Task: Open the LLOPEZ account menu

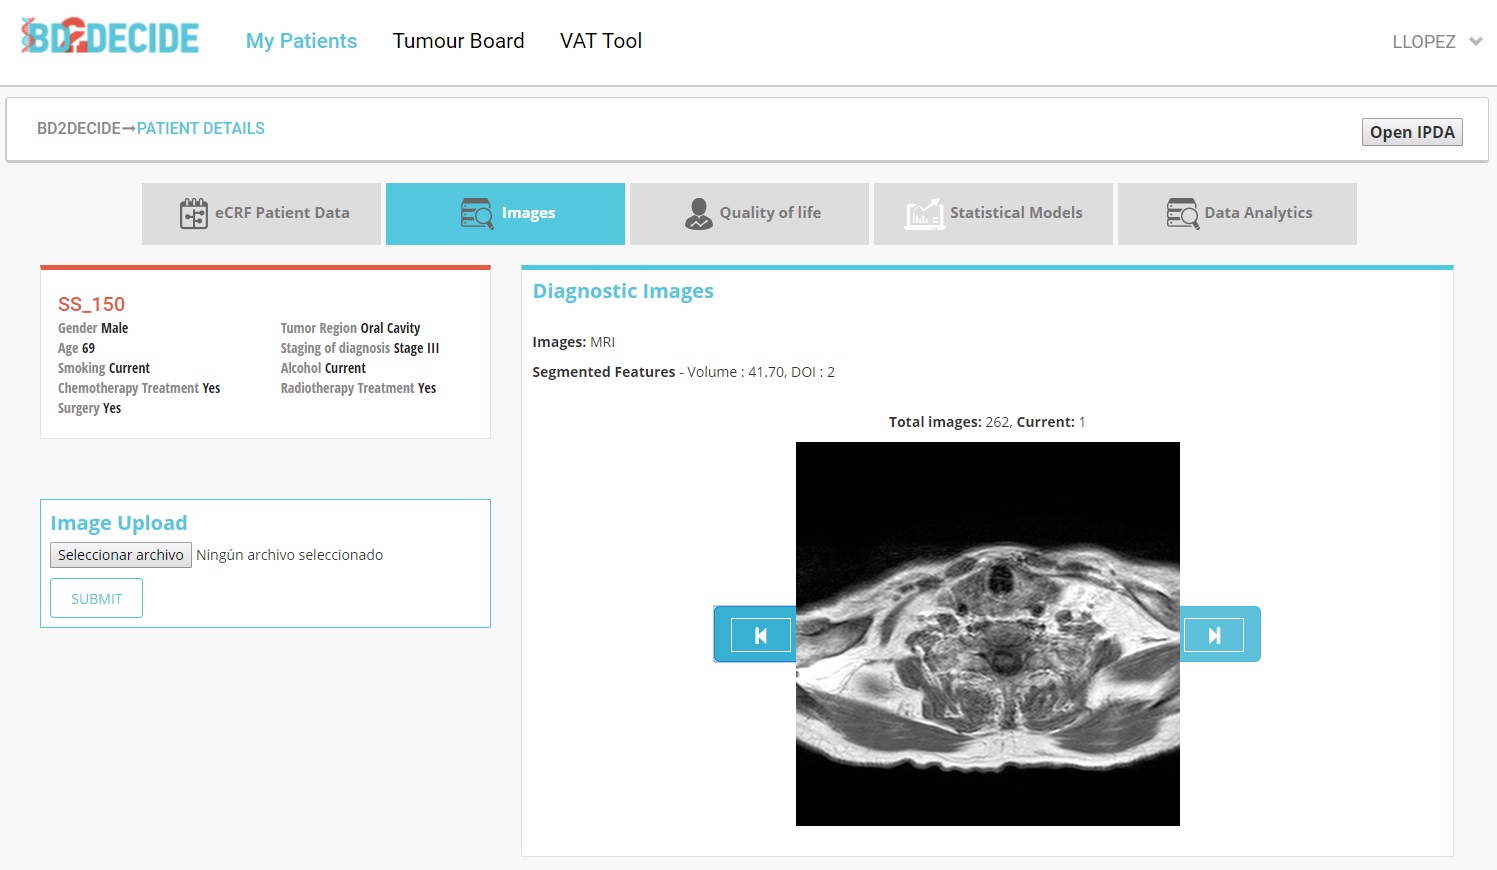Action: click(x=1423, y=42)
